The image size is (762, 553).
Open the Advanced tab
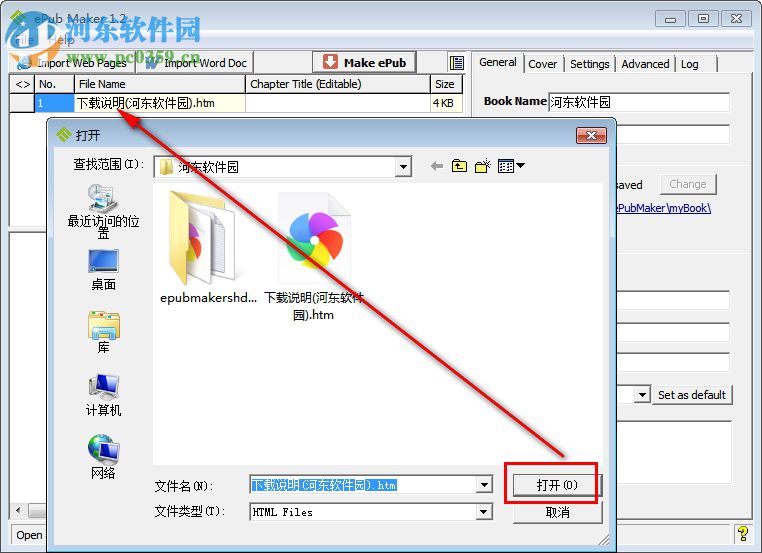645,64
